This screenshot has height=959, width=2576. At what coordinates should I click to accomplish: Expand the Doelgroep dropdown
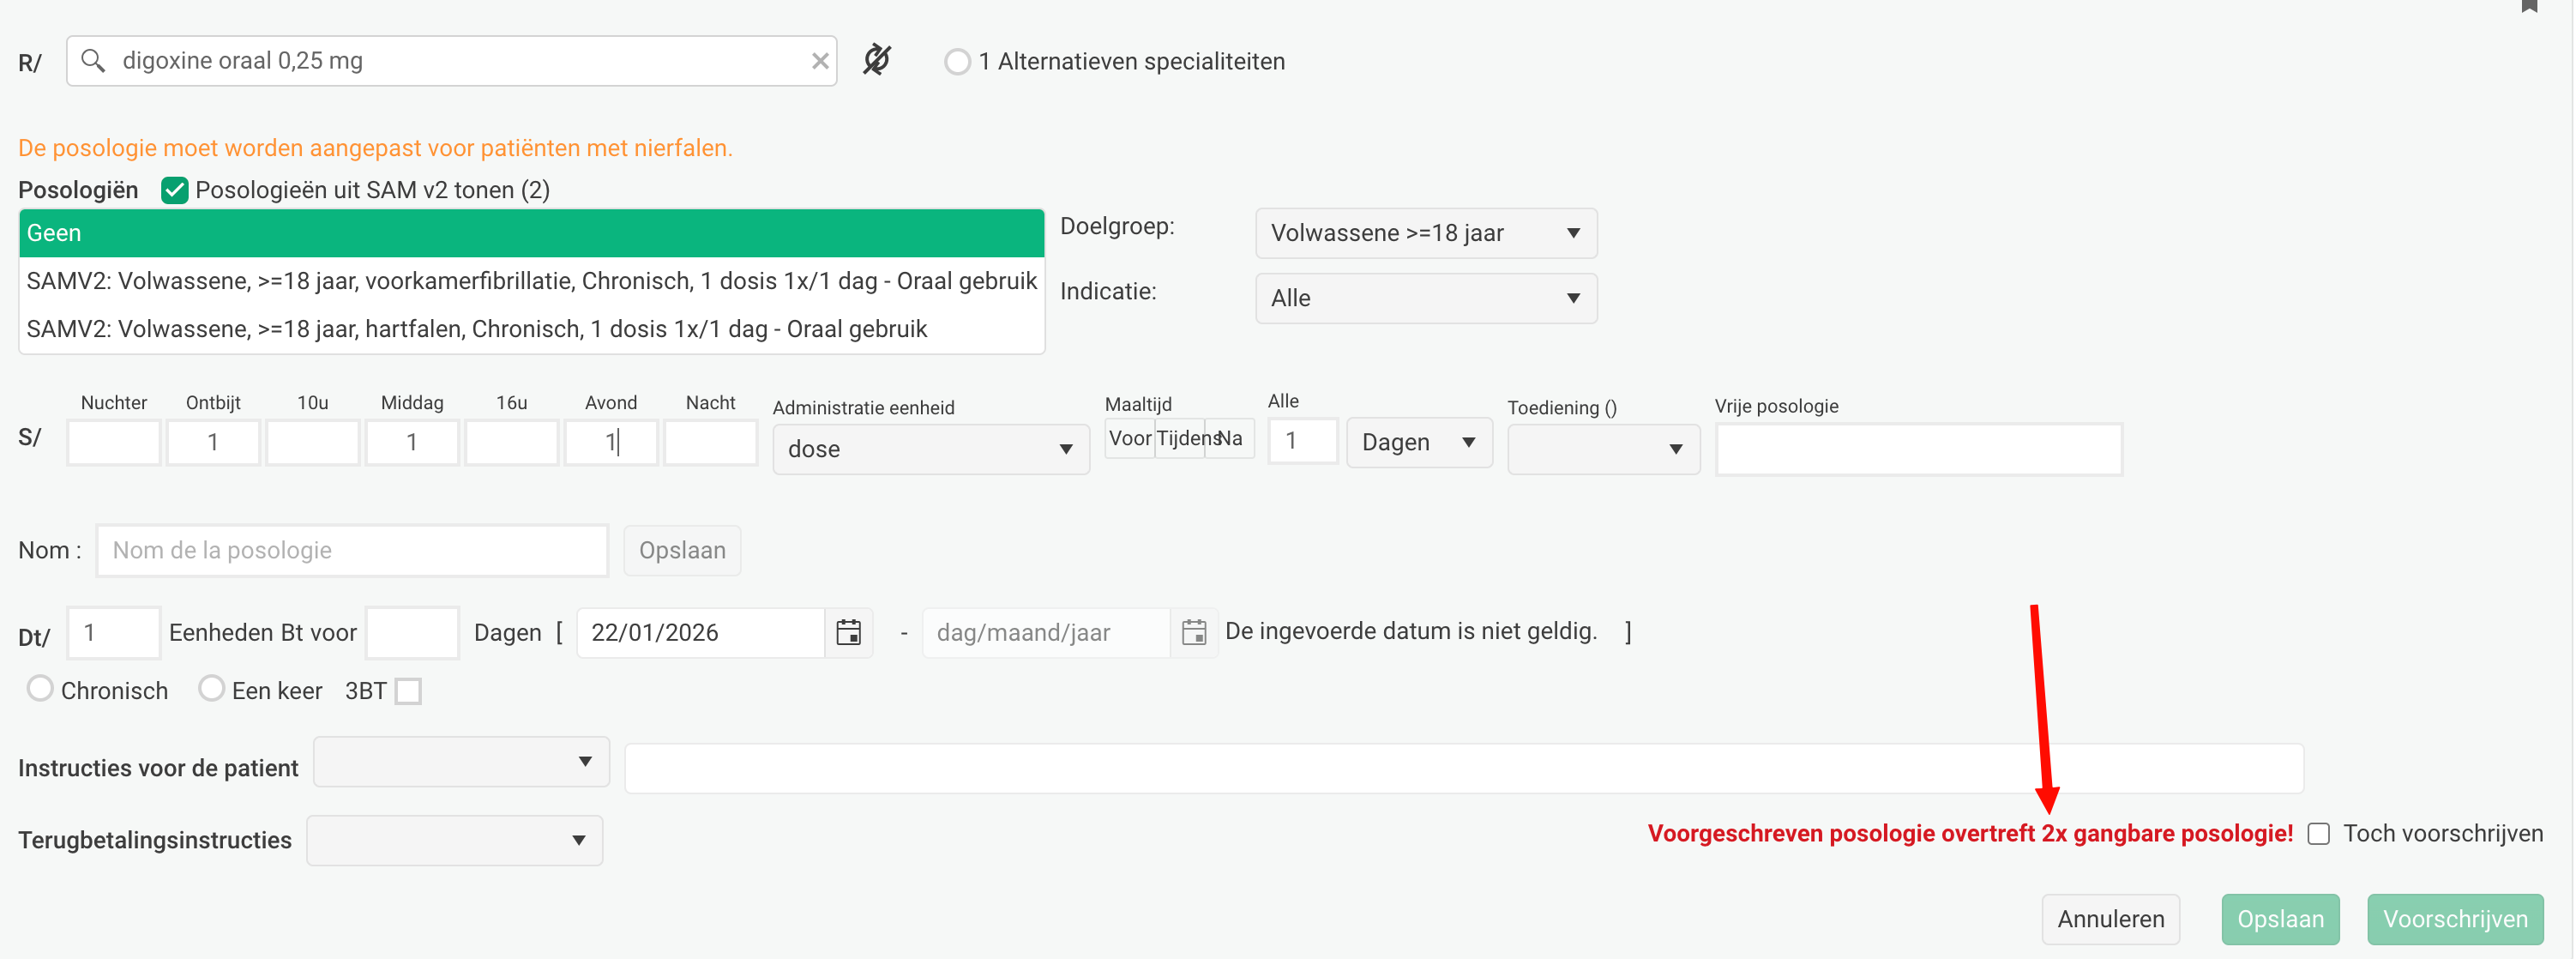1425,233
